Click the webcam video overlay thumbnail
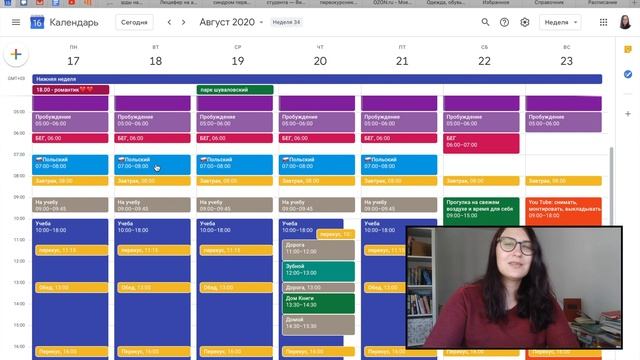This screenshot has width=640, height=360. (514, 288)
